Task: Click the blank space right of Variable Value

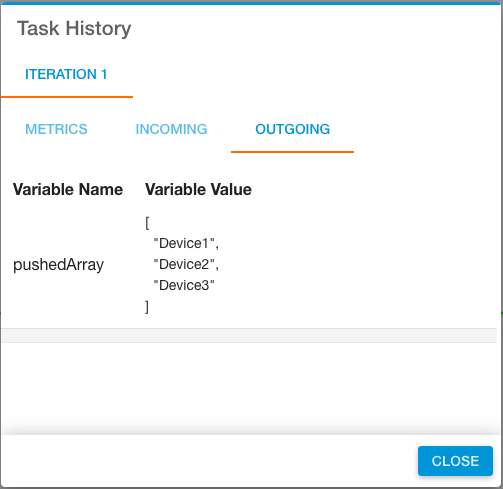Action: pos(373,189)
